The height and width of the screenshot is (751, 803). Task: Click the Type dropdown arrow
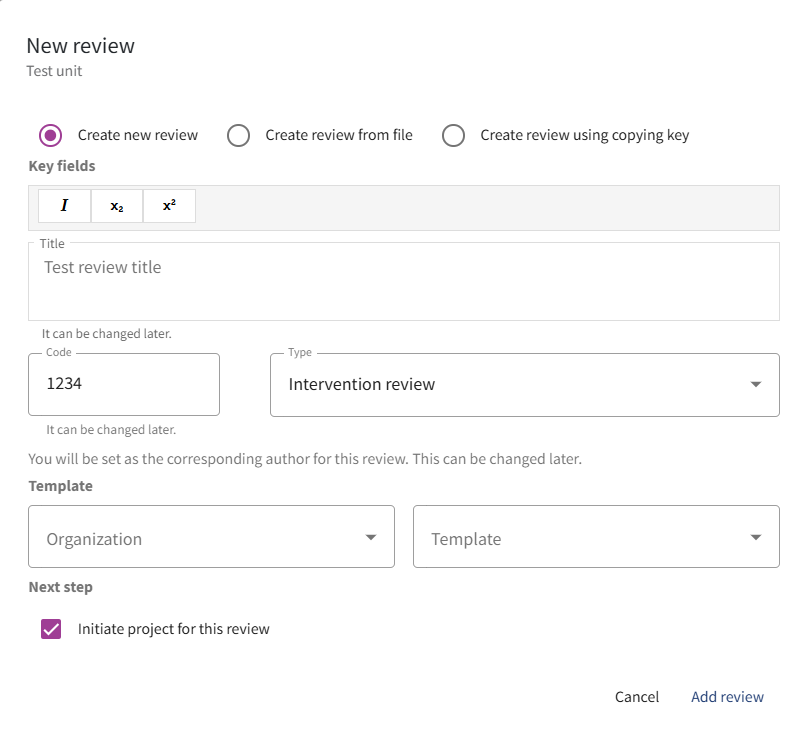point(756,384)
